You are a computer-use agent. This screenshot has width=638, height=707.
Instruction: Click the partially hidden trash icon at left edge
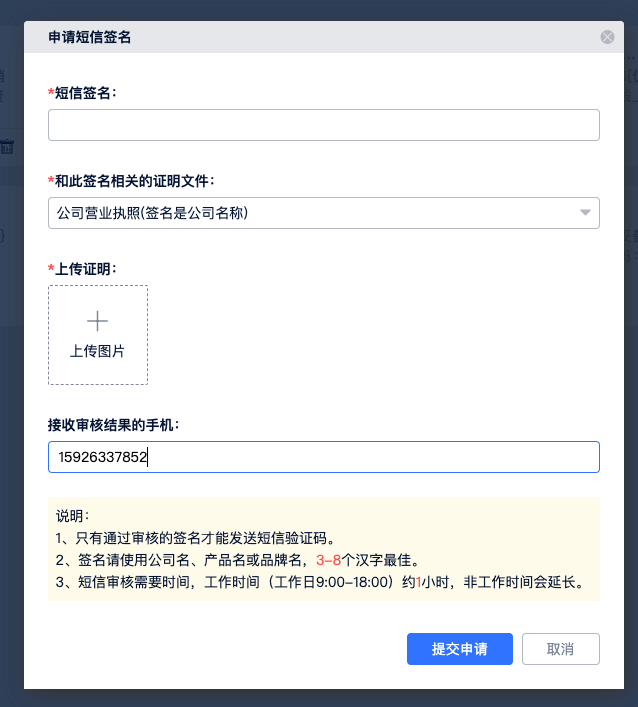click(7, 147)
